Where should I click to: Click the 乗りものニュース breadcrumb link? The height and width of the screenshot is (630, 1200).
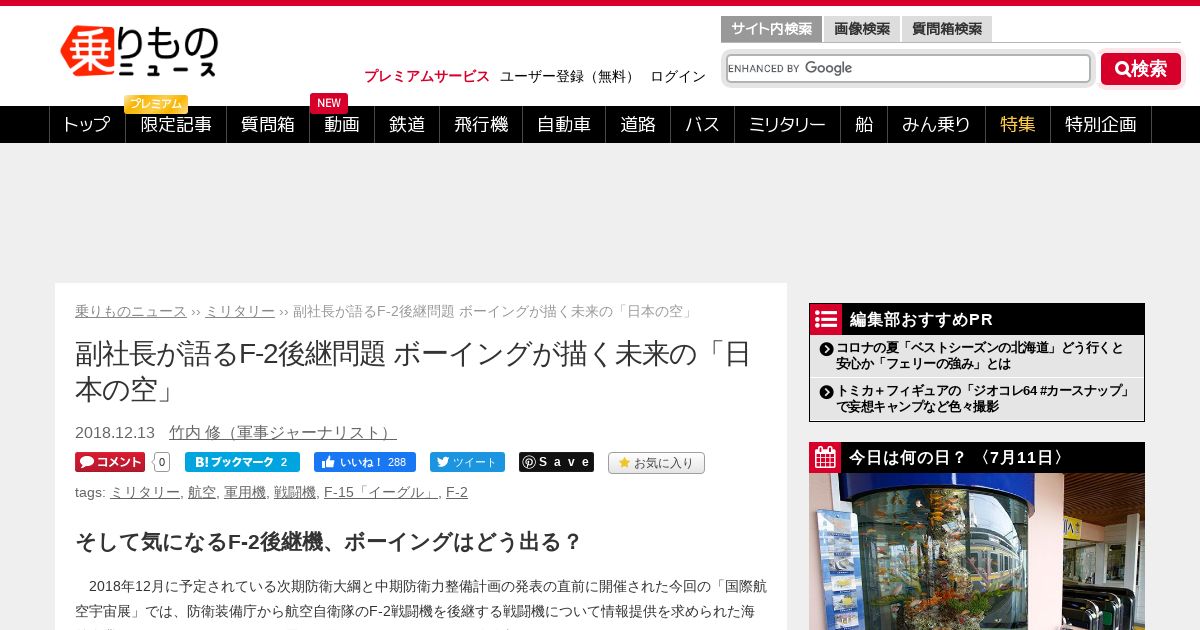click(x=131, y=311)
